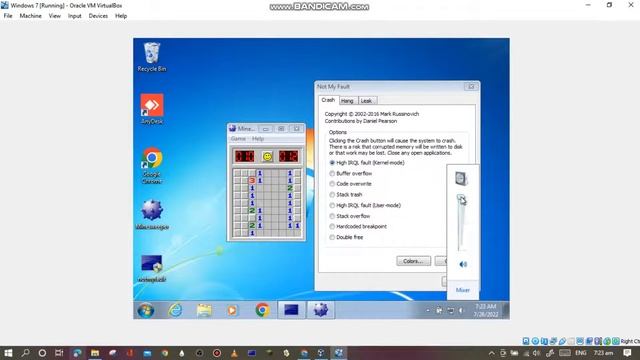Select the Stack trash option
Viewport: 640px width, 360px height.
(x=346, y=195)
